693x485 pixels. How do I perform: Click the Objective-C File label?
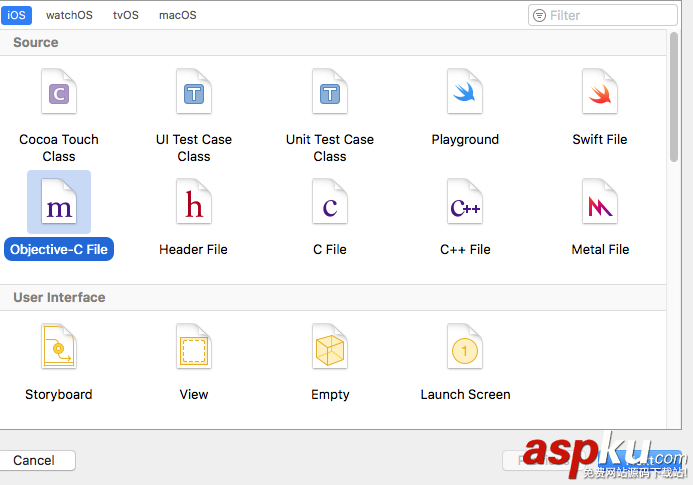59,249
